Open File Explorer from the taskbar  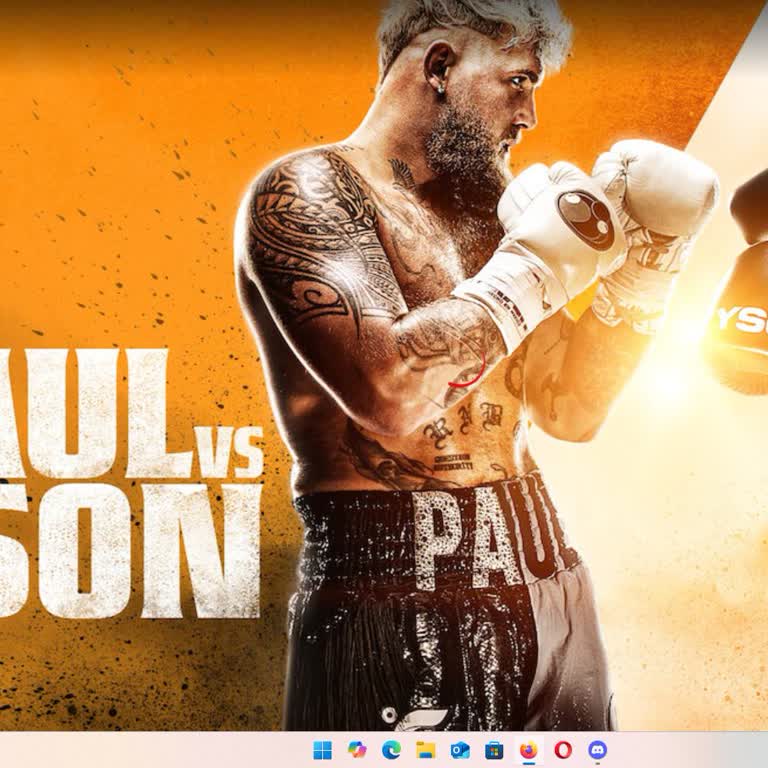pos(426,750)
